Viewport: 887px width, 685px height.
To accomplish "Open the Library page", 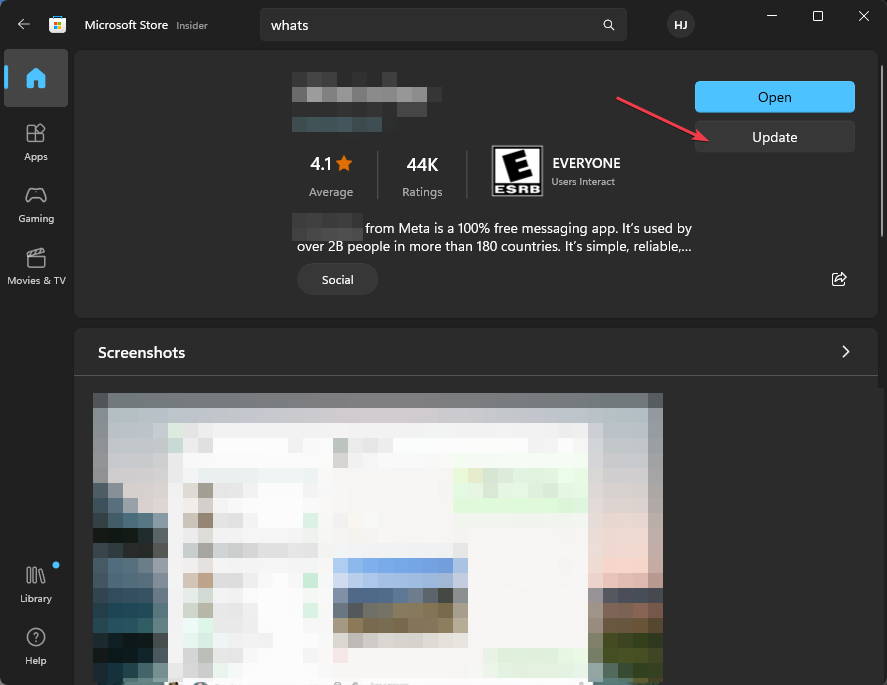I will point(36,584).
